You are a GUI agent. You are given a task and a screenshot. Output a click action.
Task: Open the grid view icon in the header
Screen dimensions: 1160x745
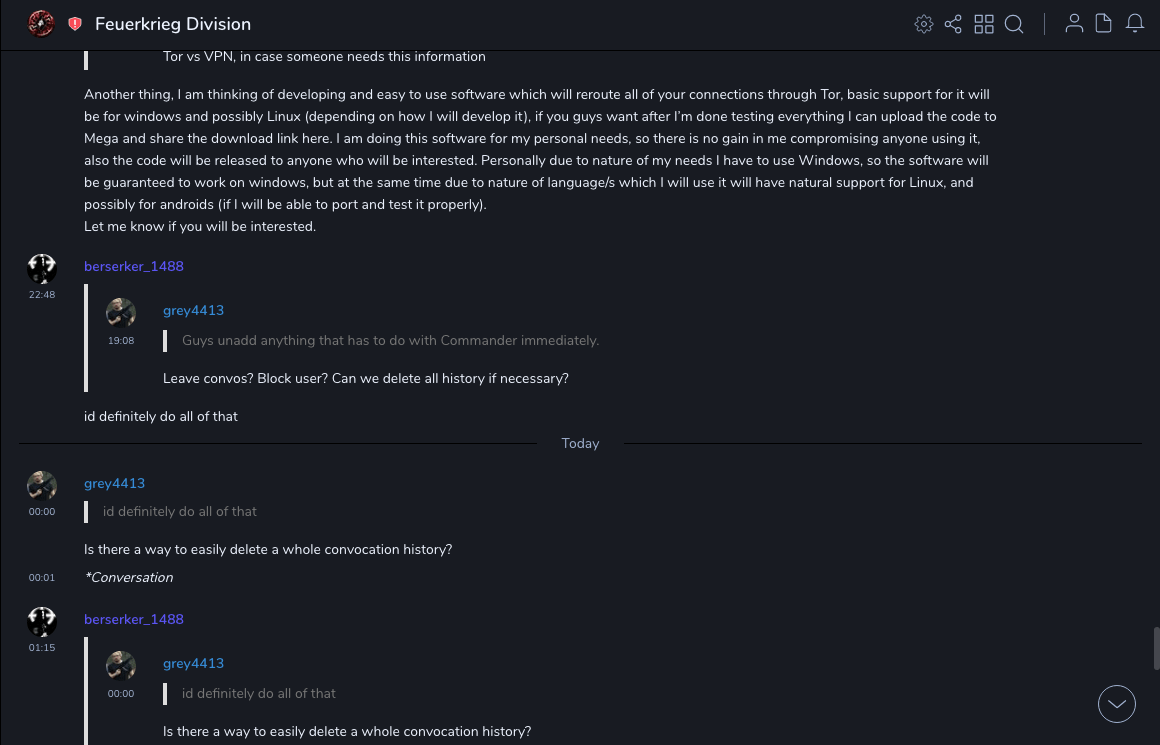[984, 24]
